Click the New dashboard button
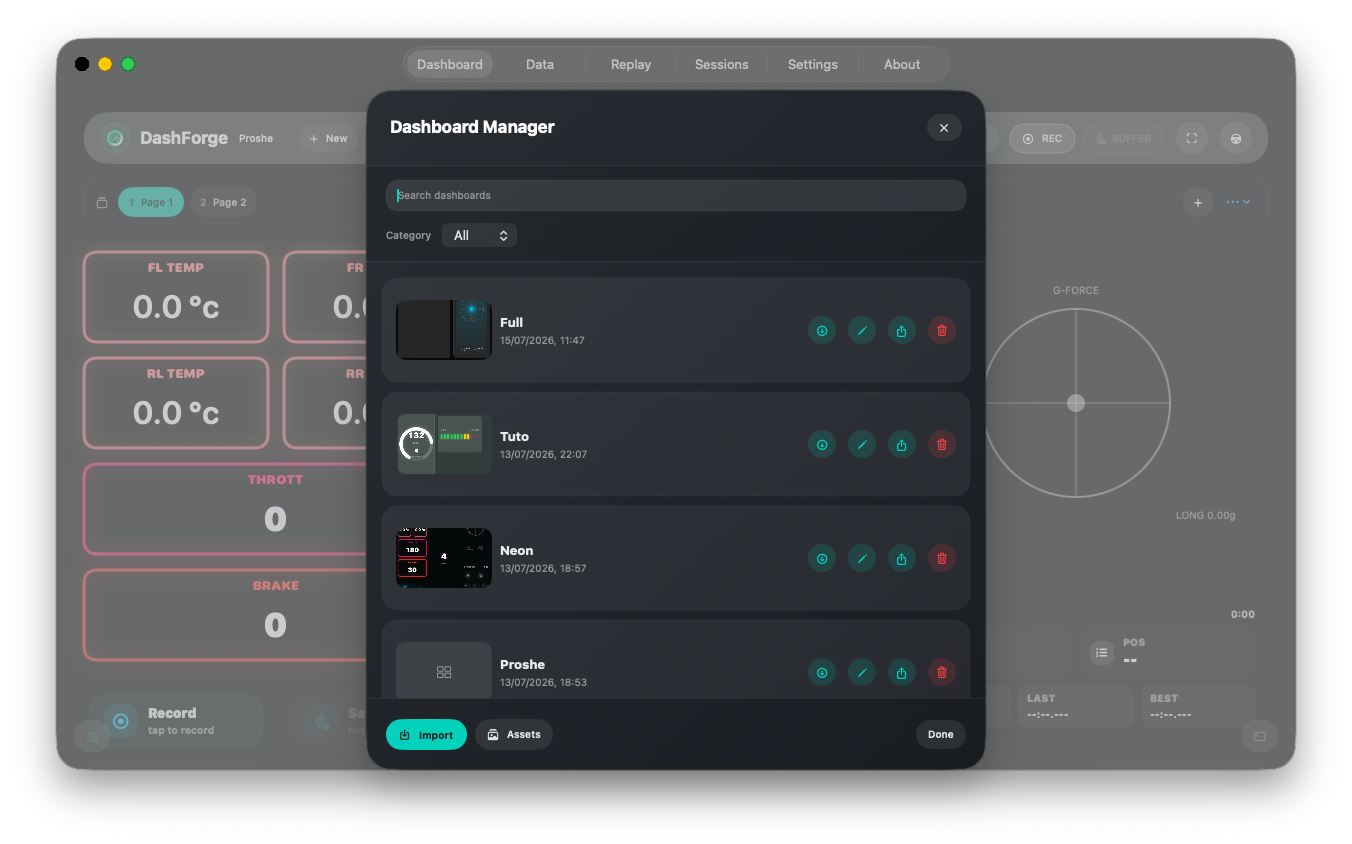 329,138
